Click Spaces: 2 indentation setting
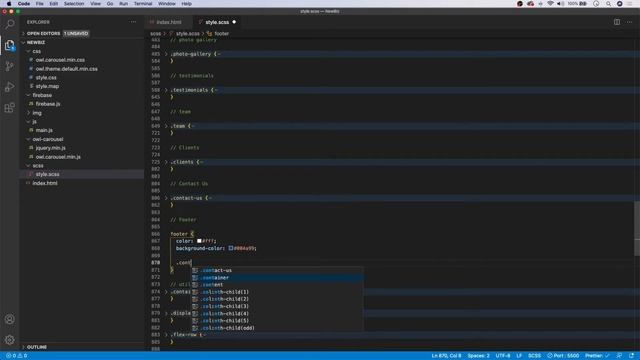640x360 pixels. (478, 356)
